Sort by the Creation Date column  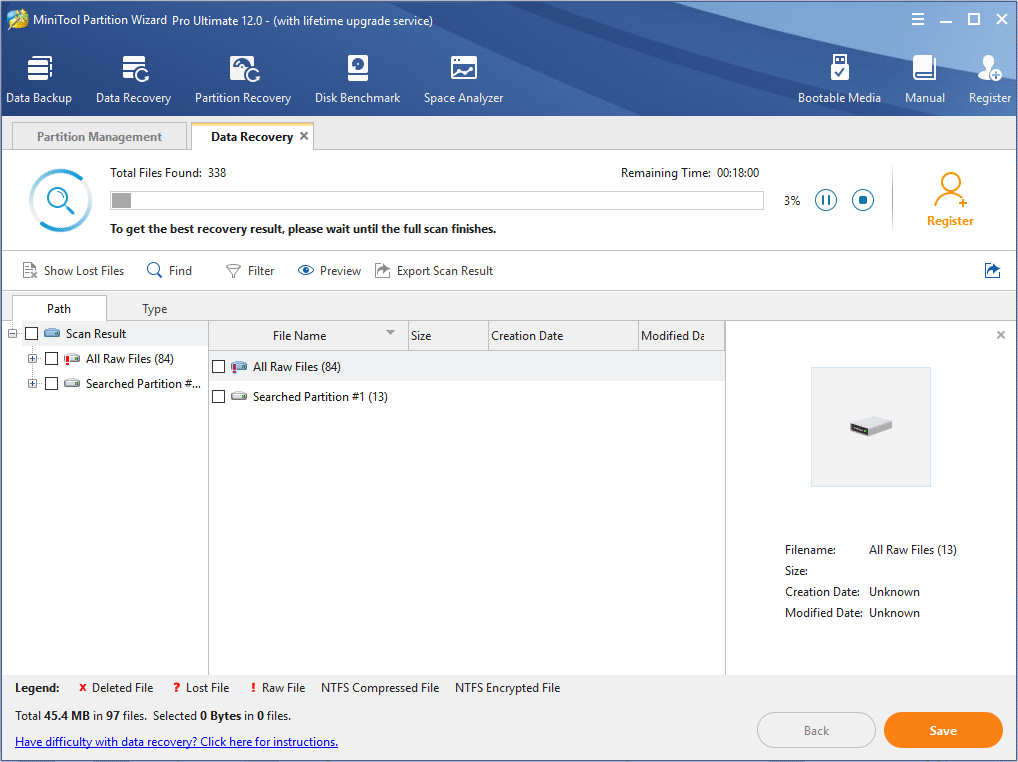click(x=564, y=336)
